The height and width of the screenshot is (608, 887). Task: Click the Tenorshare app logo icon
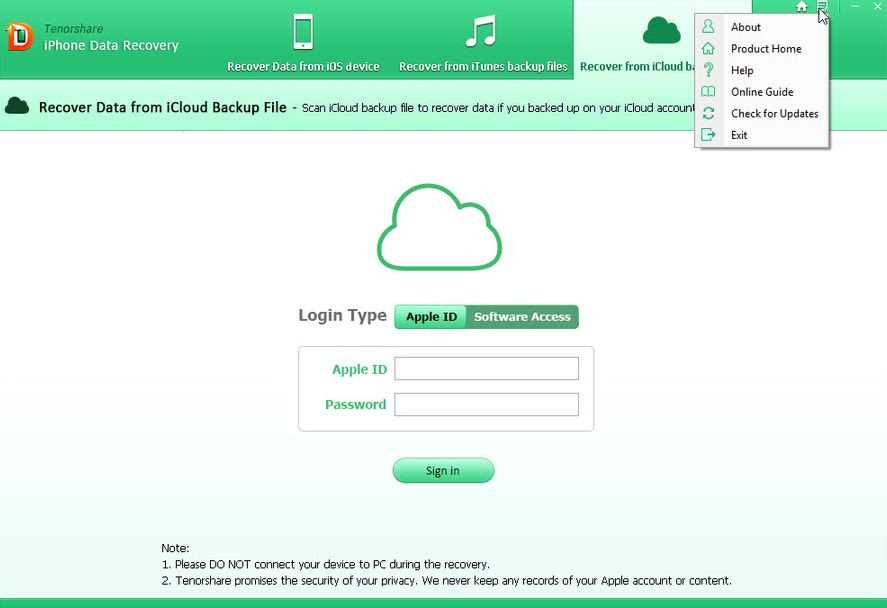click(x=19, y=37)
